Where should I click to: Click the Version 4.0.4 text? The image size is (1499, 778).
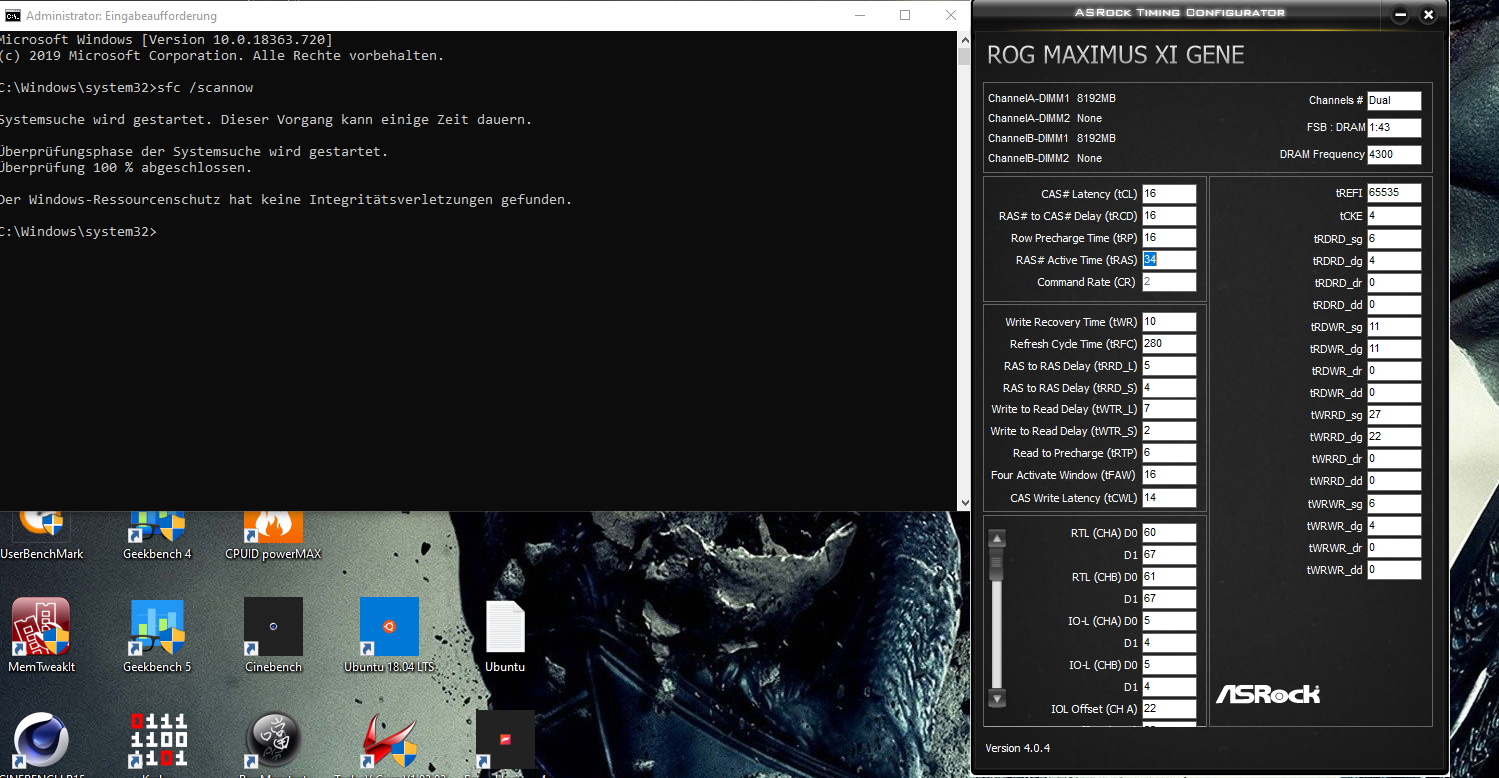click(x=1018, y=748)
